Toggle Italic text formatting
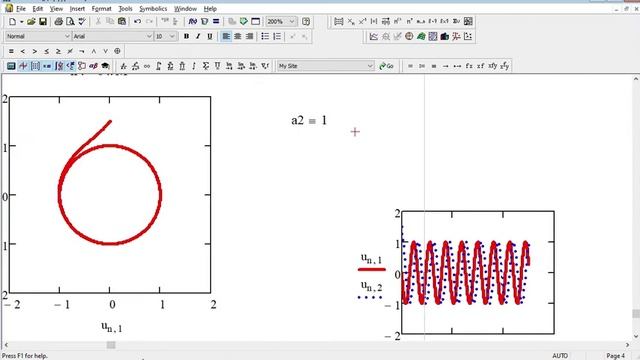Image resolution: width=640 pixels, height=360 pixels. [198, 36]
